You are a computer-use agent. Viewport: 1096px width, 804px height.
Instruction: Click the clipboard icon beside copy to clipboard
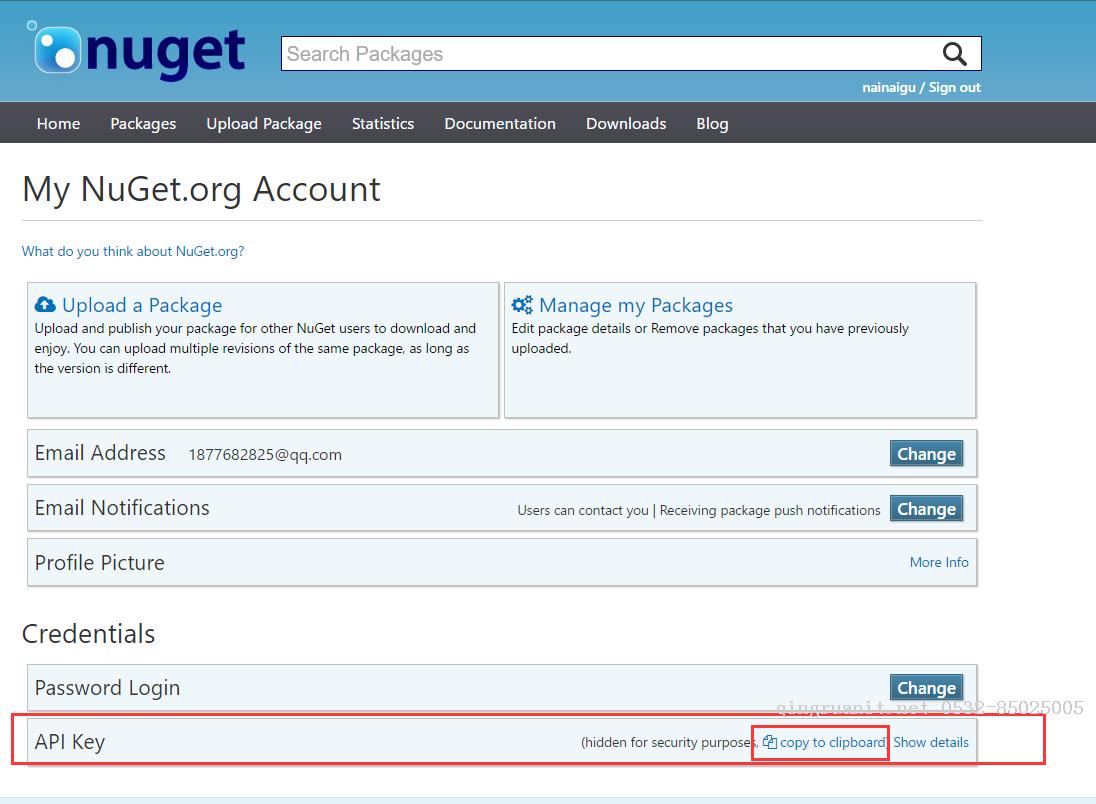pyautogui.click(x=770, y=742)
